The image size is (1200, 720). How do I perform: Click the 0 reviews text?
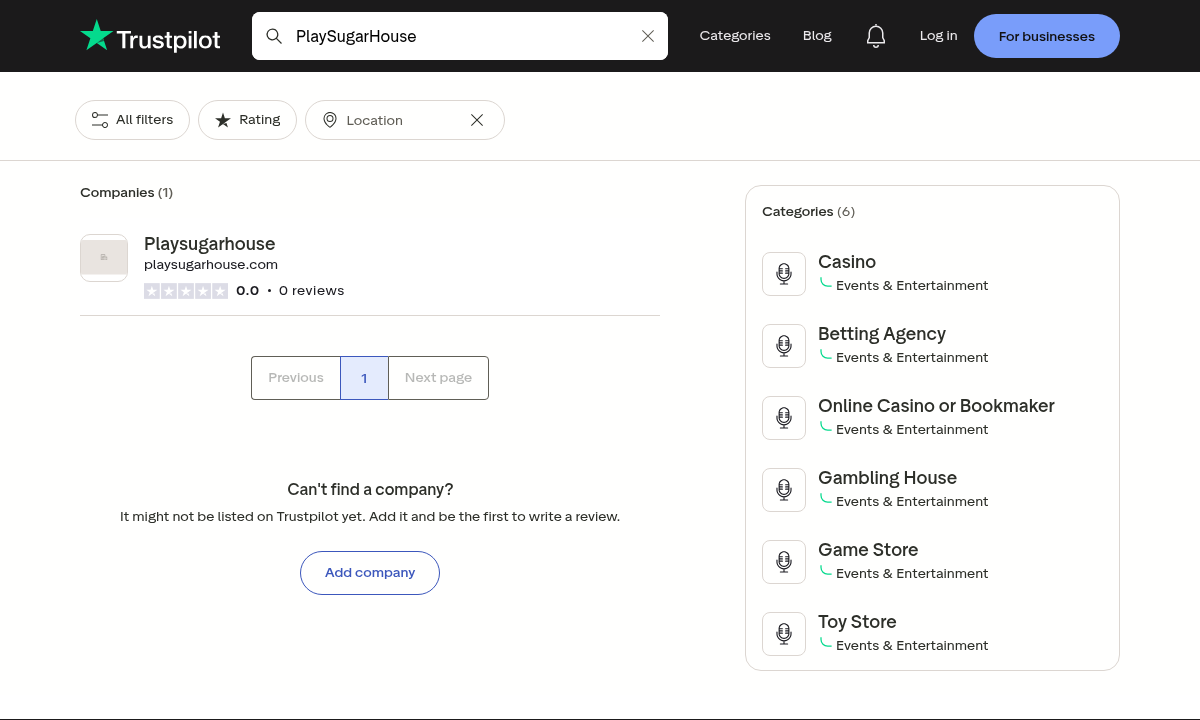(311, 291)
